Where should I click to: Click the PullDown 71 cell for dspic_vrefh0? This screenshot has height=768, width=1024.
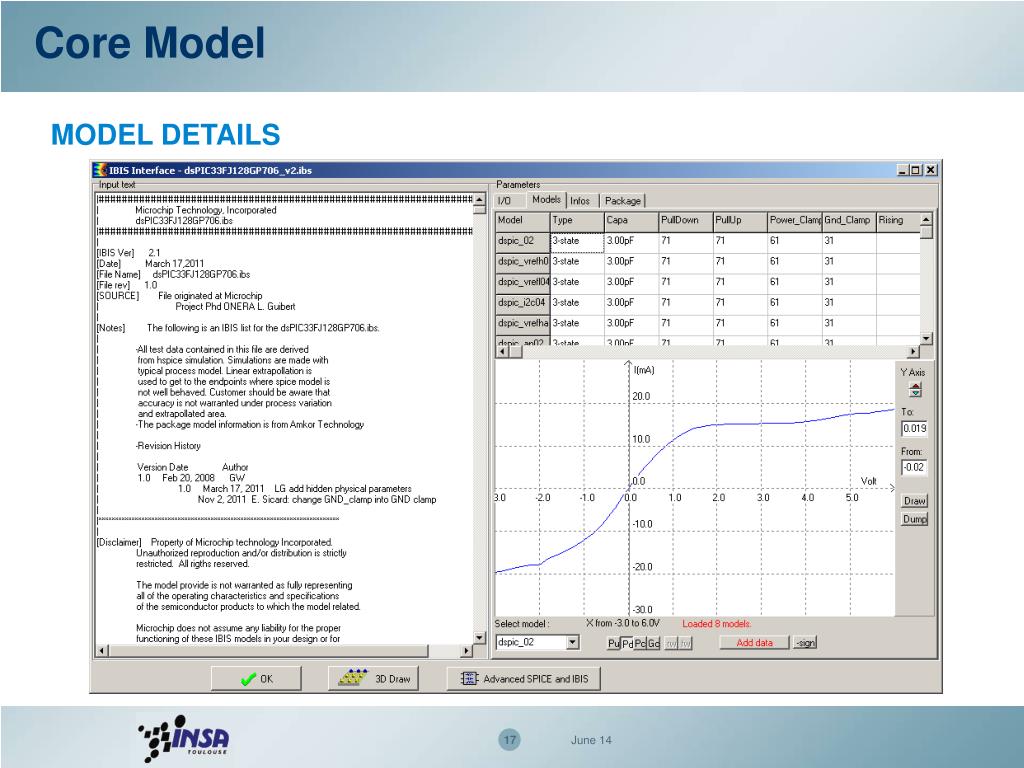pyautogui.click(x=686, y=262)
